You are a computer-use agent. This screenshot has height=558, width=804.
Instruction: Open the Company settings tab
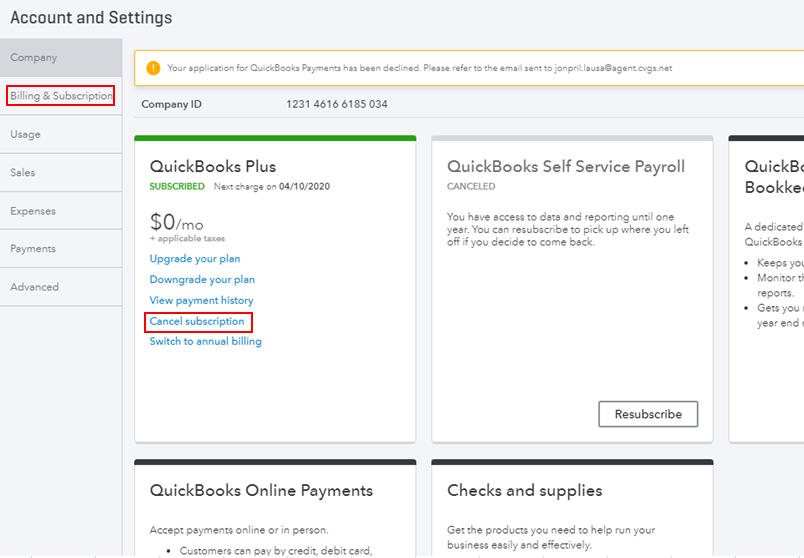click(61, 57)
